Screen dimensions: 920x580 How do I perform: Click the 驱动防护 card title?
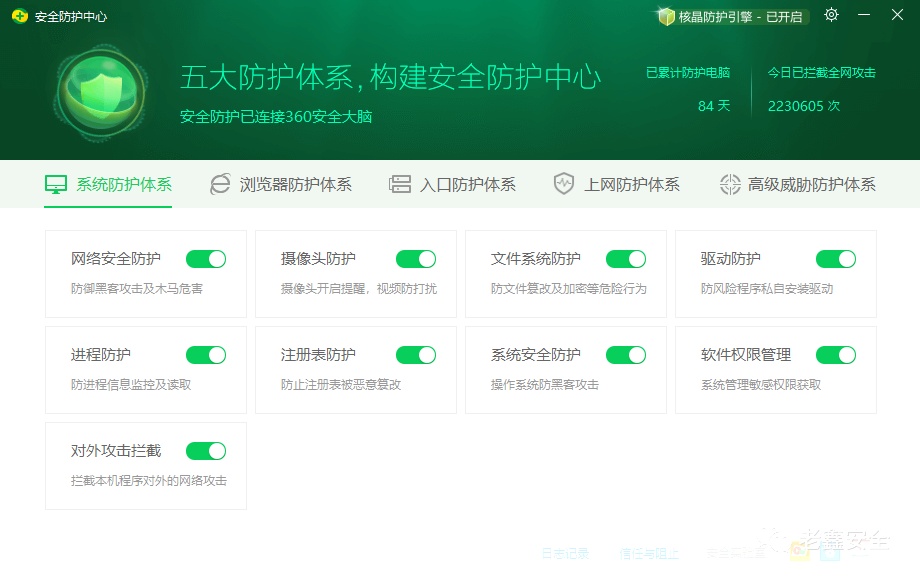coord(730,259)
